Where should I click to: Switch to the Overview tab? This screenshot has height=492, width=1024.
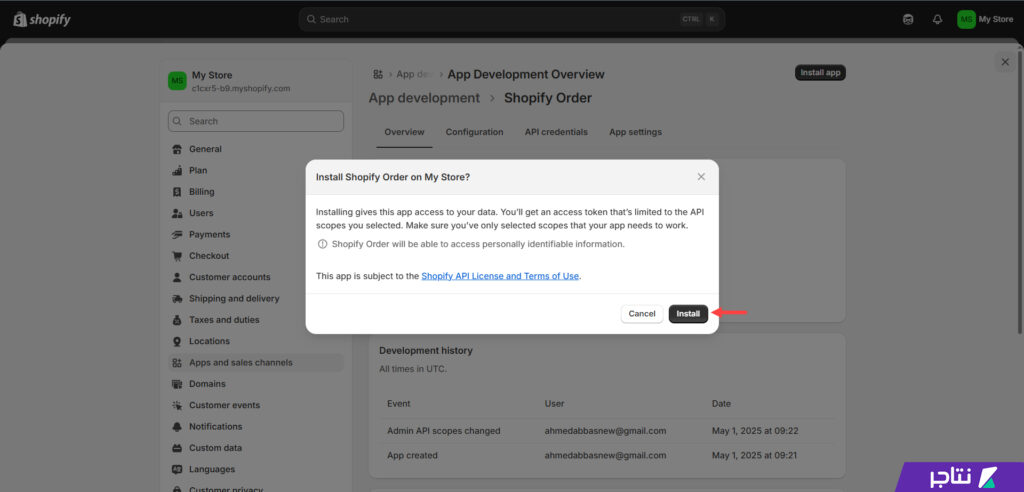pos(404,132)
